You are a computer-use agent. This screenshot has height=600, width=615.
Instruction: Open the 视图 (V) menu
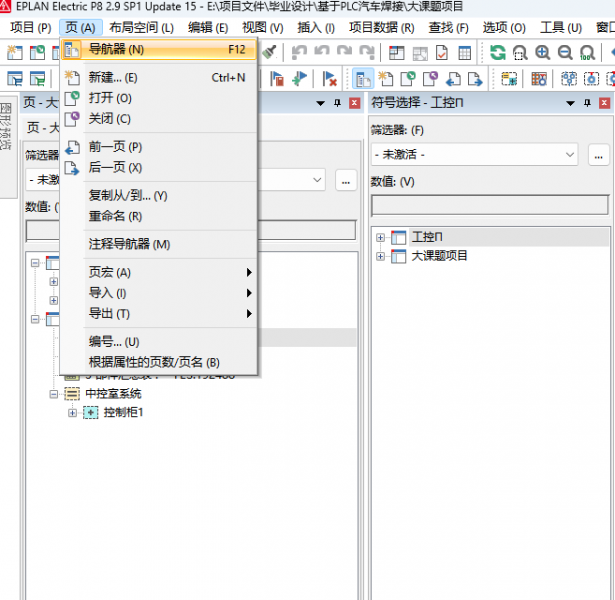coord(262,27)
